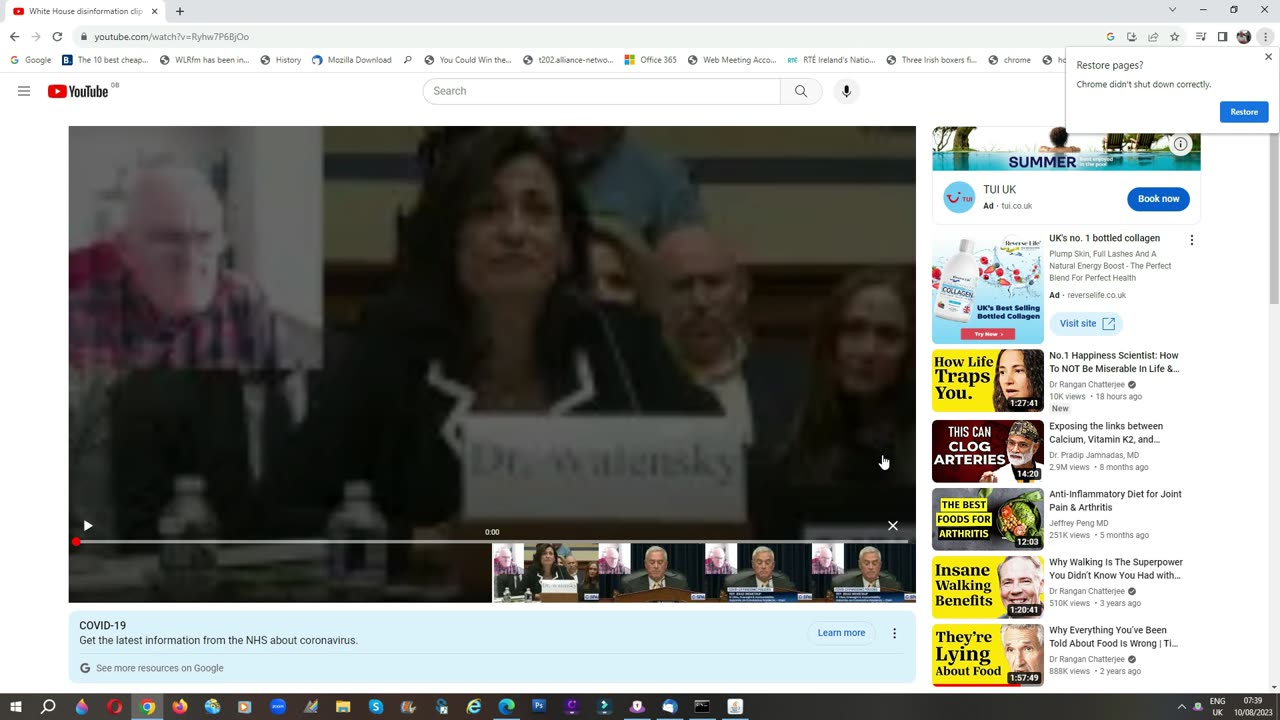1280x720 pixels.
Task: Open 'Best Foods for Arthritis' thumbnail
Action: pyautogui.click(x=988, y=520)
